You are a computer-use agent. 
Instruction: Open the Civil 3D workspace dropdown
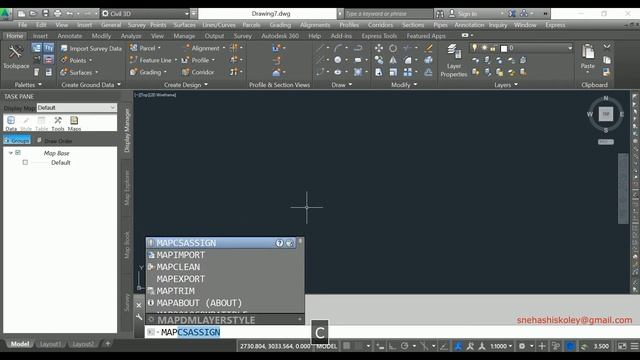146,13
